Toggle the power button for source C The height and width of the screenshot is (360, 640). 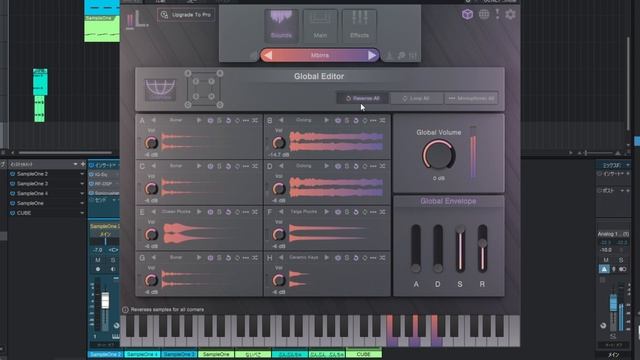pyautogui.click(x=210, y=166)
